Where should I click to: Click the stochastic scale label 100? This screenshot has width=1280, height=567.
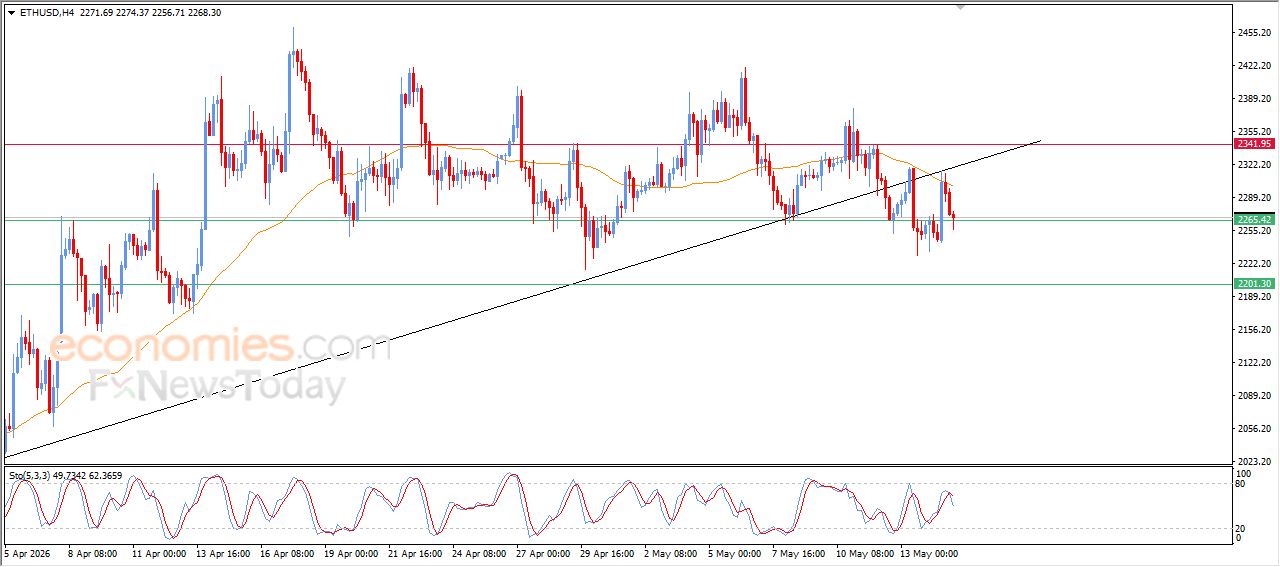pos(1244,473)
